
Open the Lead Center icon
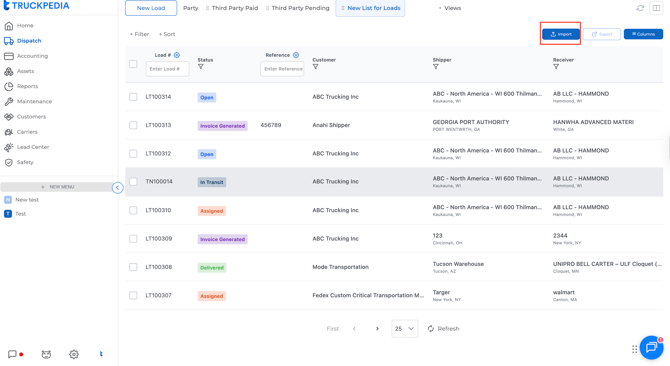coord(9,147)
